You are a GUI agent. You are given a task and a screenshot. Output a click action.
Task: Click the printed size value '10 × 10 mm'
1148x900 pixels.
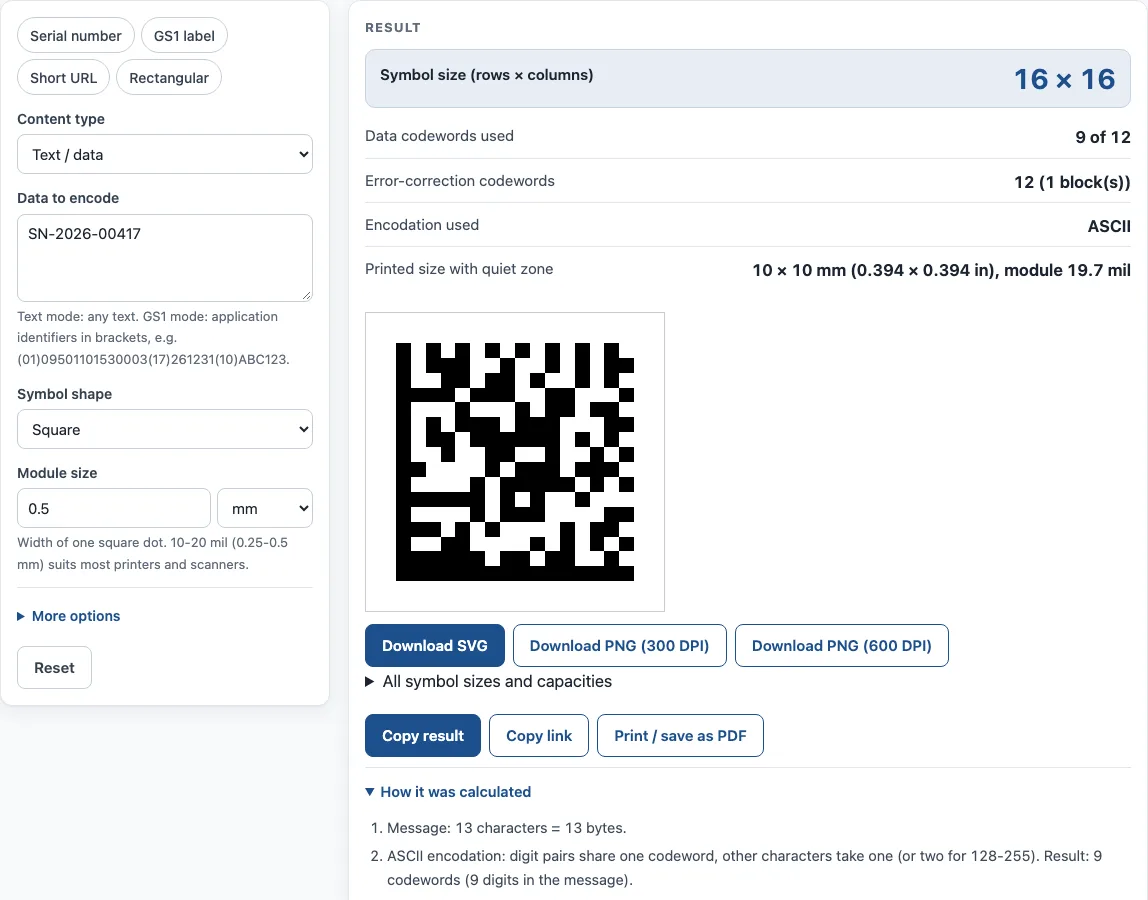point(942,270)
